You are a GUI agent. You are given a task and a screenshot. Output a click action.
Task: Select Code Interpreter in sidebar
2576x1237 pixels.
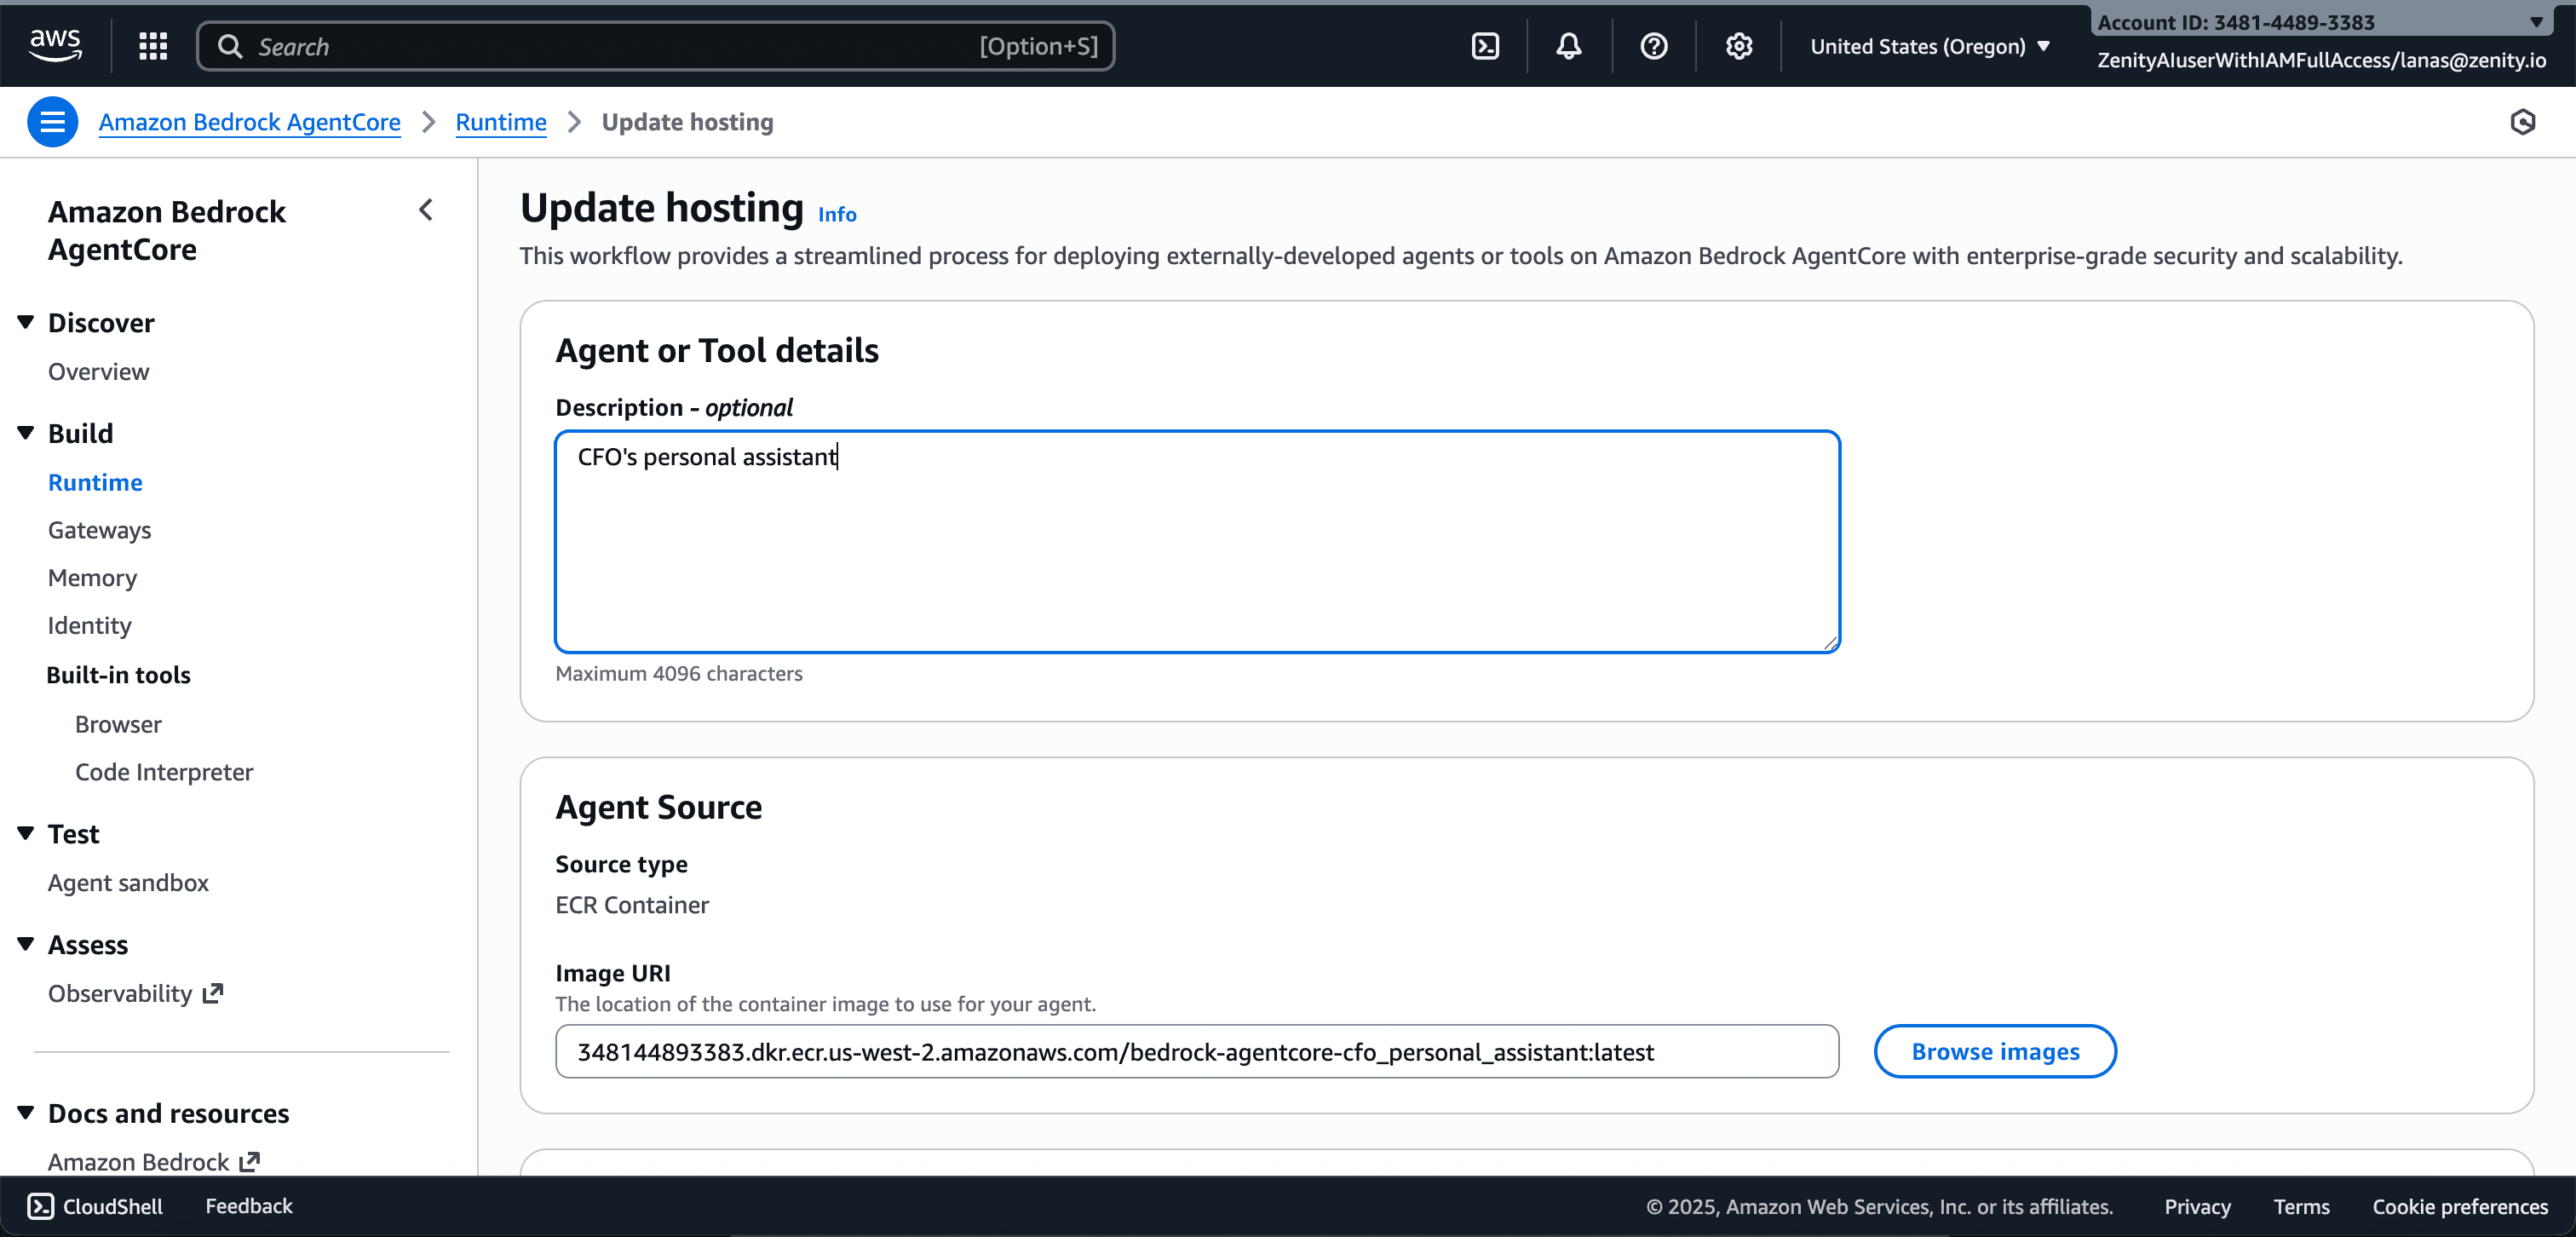coord(164,772)
